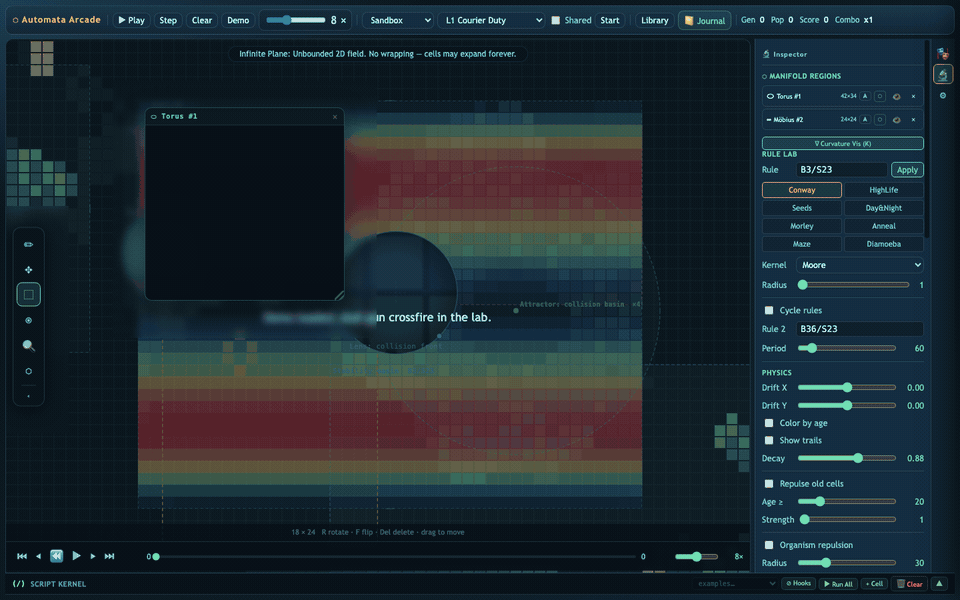Select the Conway rule preset

[x=801, y=190]
